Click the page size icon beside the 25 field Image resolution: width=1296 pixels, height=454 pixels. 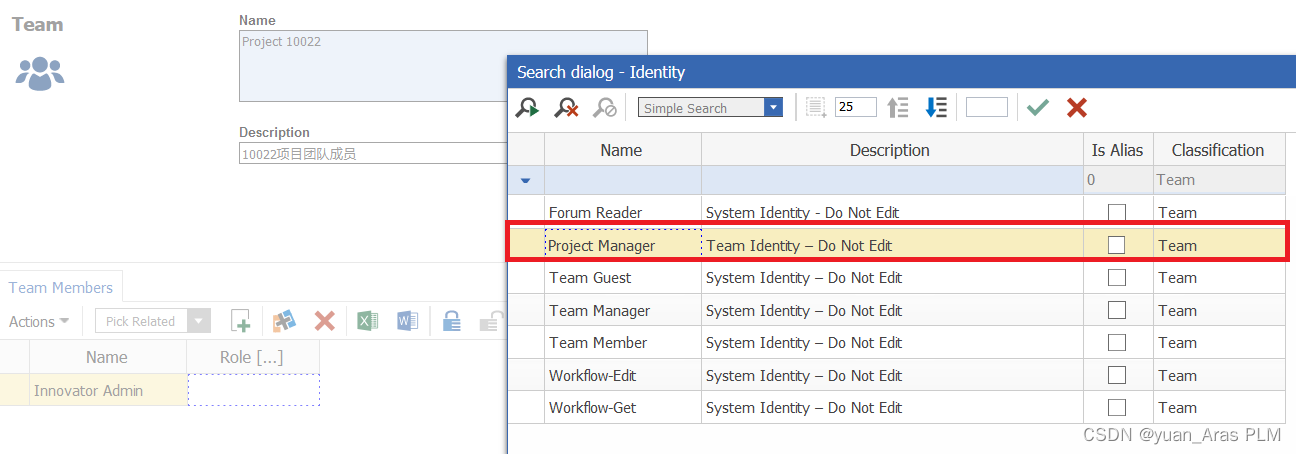817,107
